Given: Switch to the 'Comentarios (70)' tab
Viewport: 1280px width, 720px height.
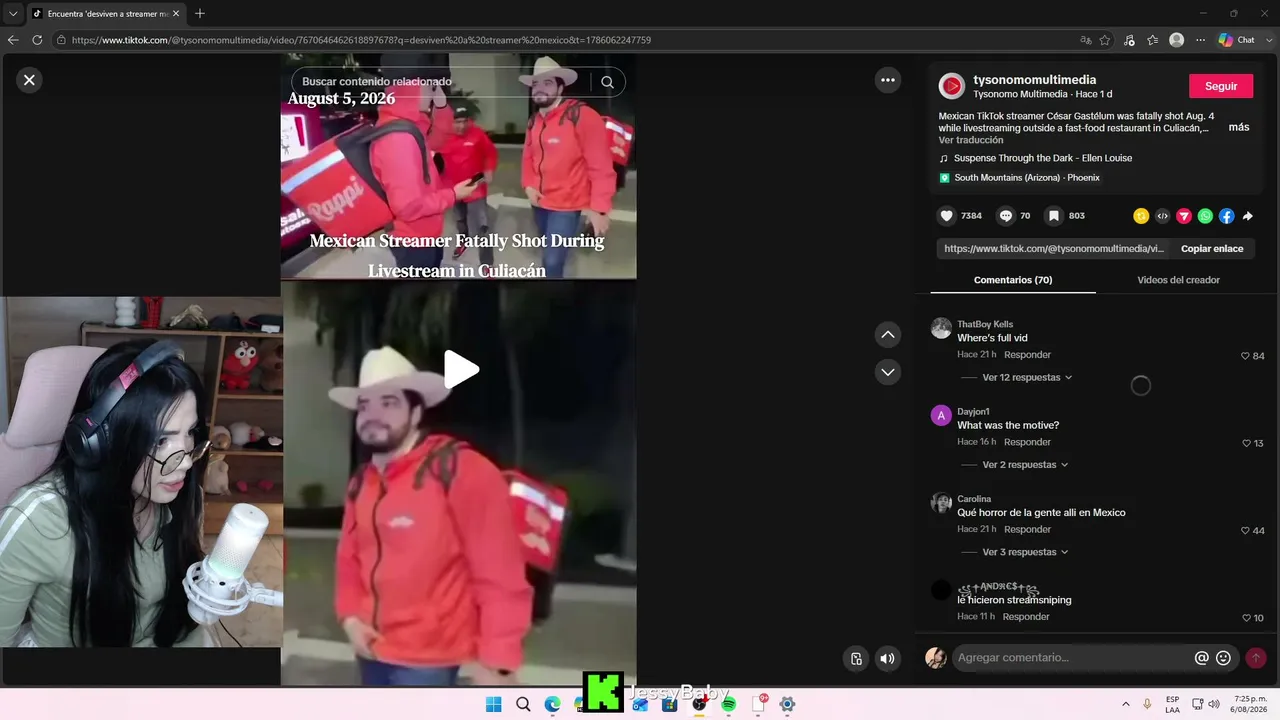Looking at the screenshot, I should click(x=1013, y=280).
